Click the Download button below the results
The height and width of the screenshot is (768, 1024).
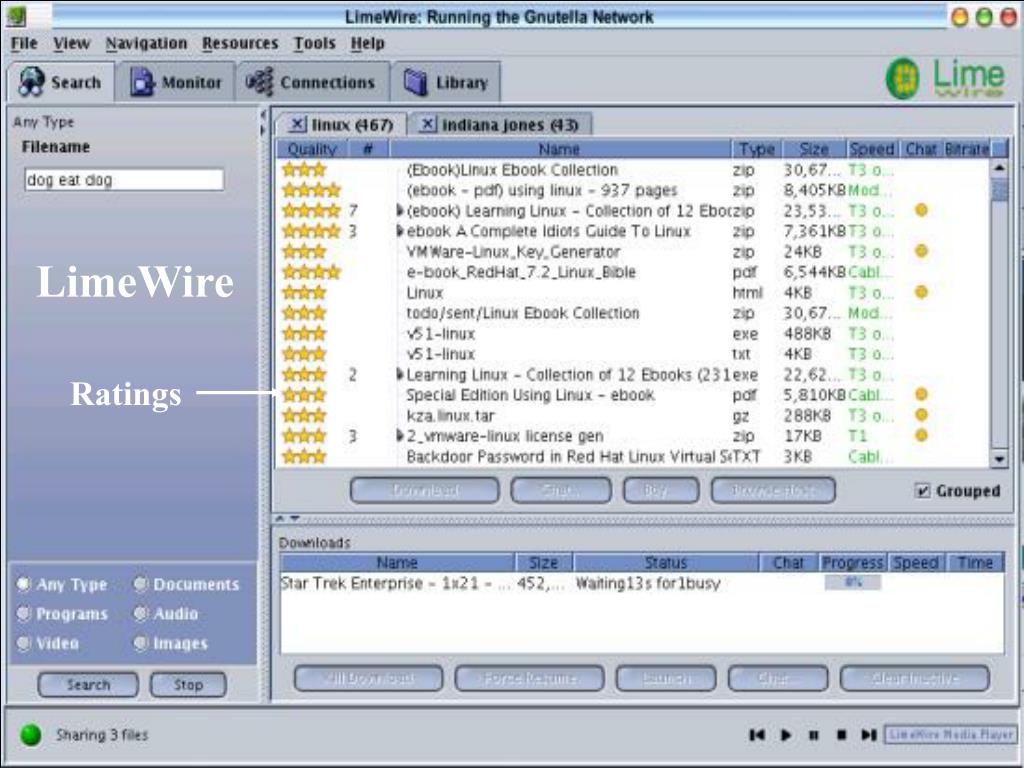pyautogui.click(x=424, y=490)
